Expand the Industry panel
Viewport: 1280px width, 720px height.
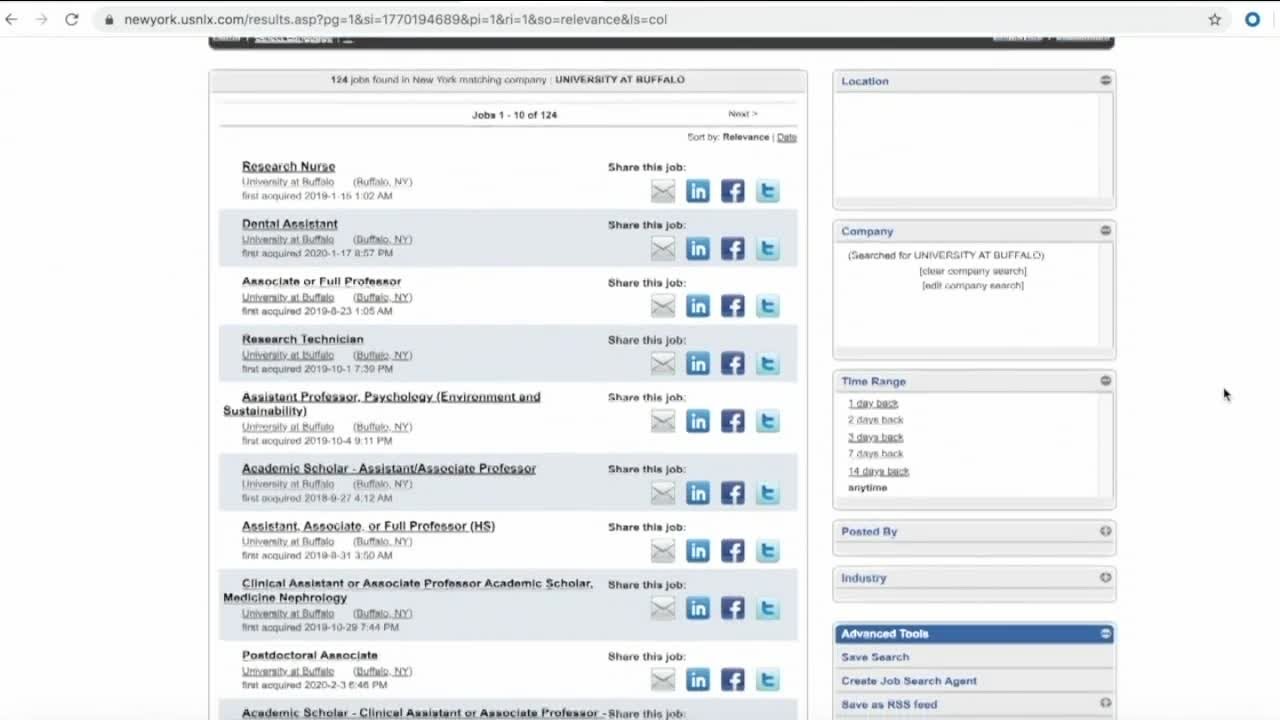coord(1105,577)
